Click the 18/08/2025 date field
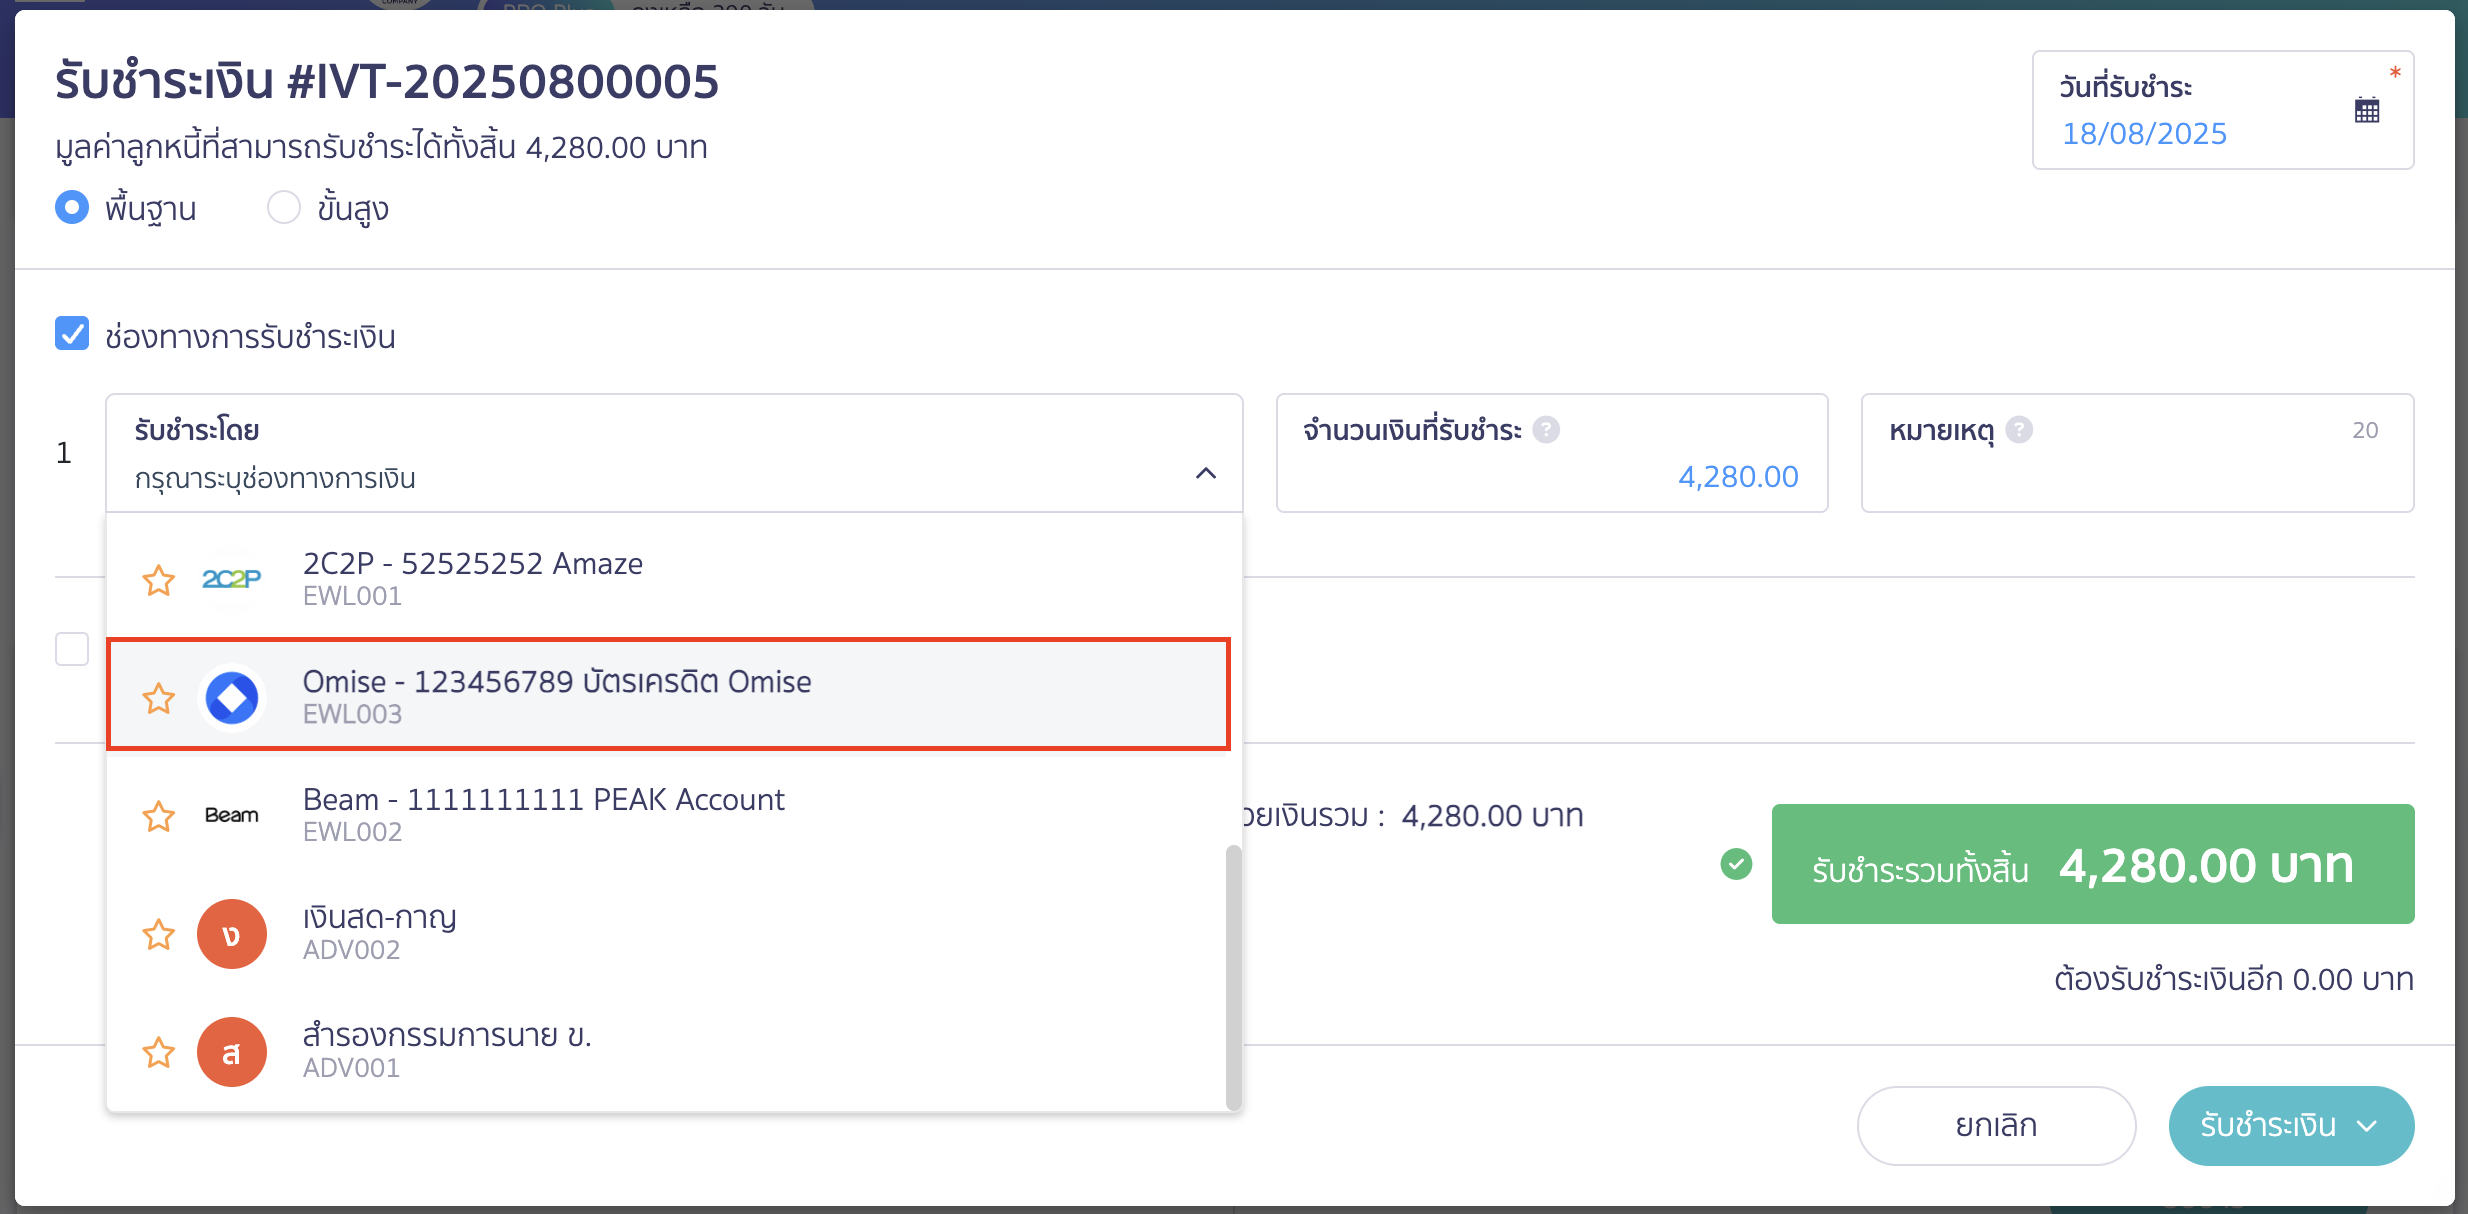The height and width of the screenshot is (1214, 2468). coord(2223,110)
